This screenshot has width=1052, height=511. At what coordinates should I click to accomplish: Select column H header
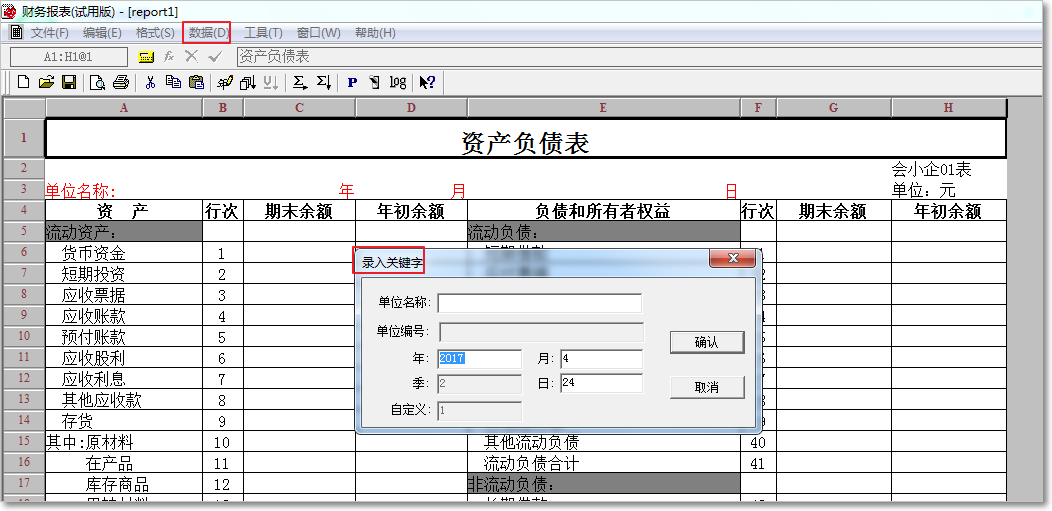[949, 108]
